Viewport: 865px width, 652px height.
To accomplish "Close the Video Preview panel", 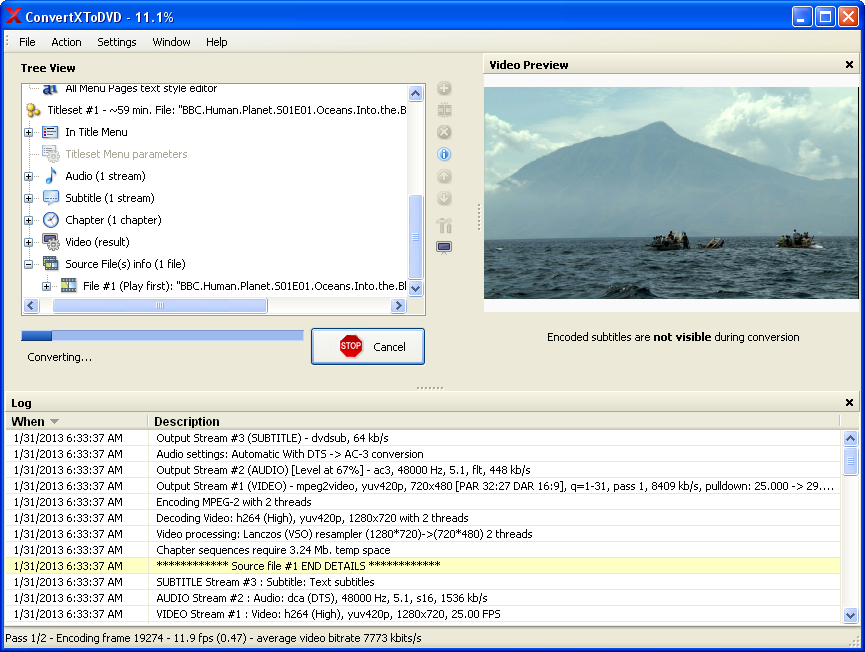I will [x=849, y=65].
